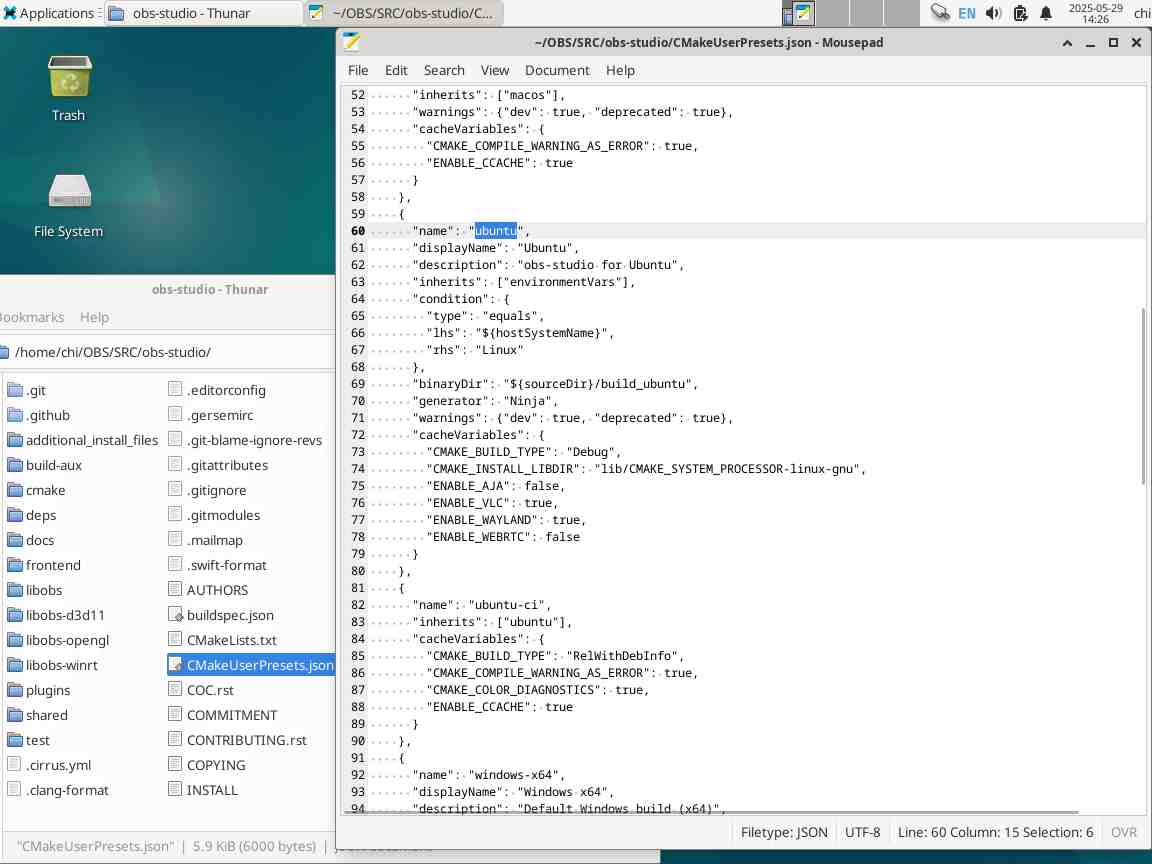Roll up the Mousepad window with the arrow

(1069, 43)
